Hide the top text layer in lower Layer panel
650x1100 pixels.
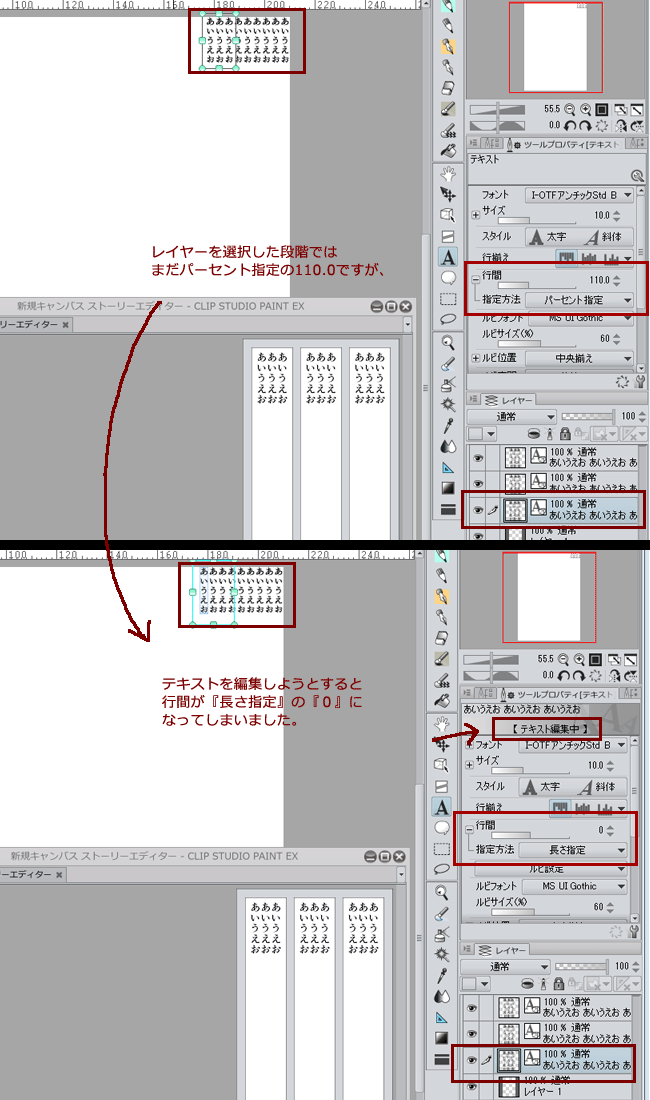click(472, 1008)
